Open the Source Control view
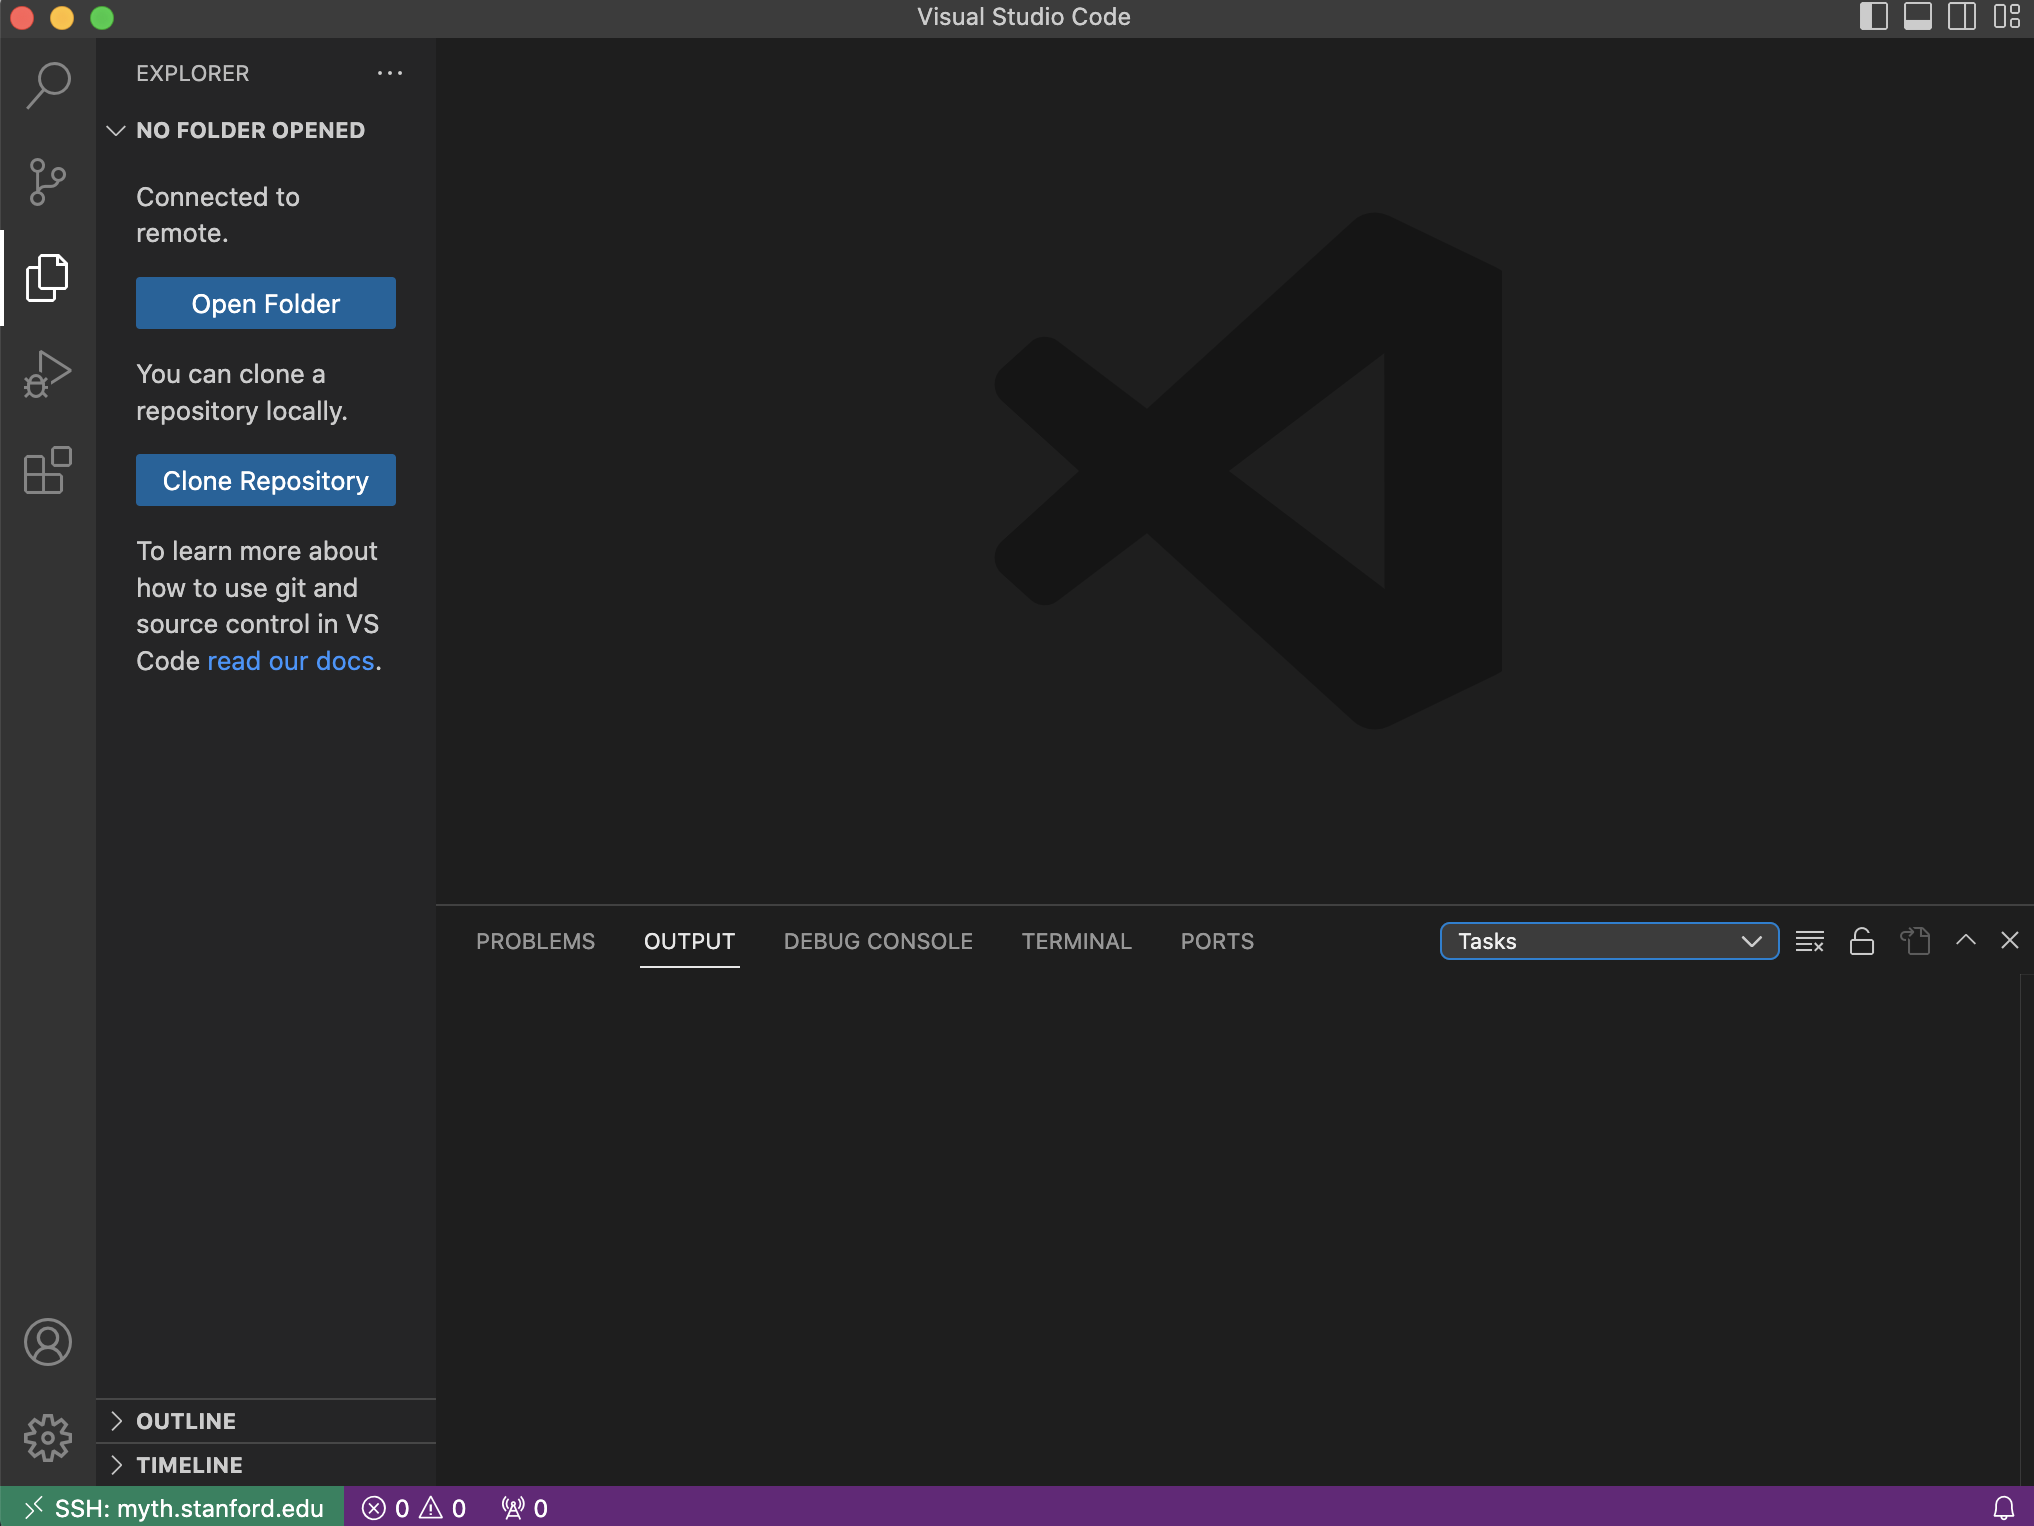Image resolution: width=2034 pixels, height=1526 pixels. point(48,182)
